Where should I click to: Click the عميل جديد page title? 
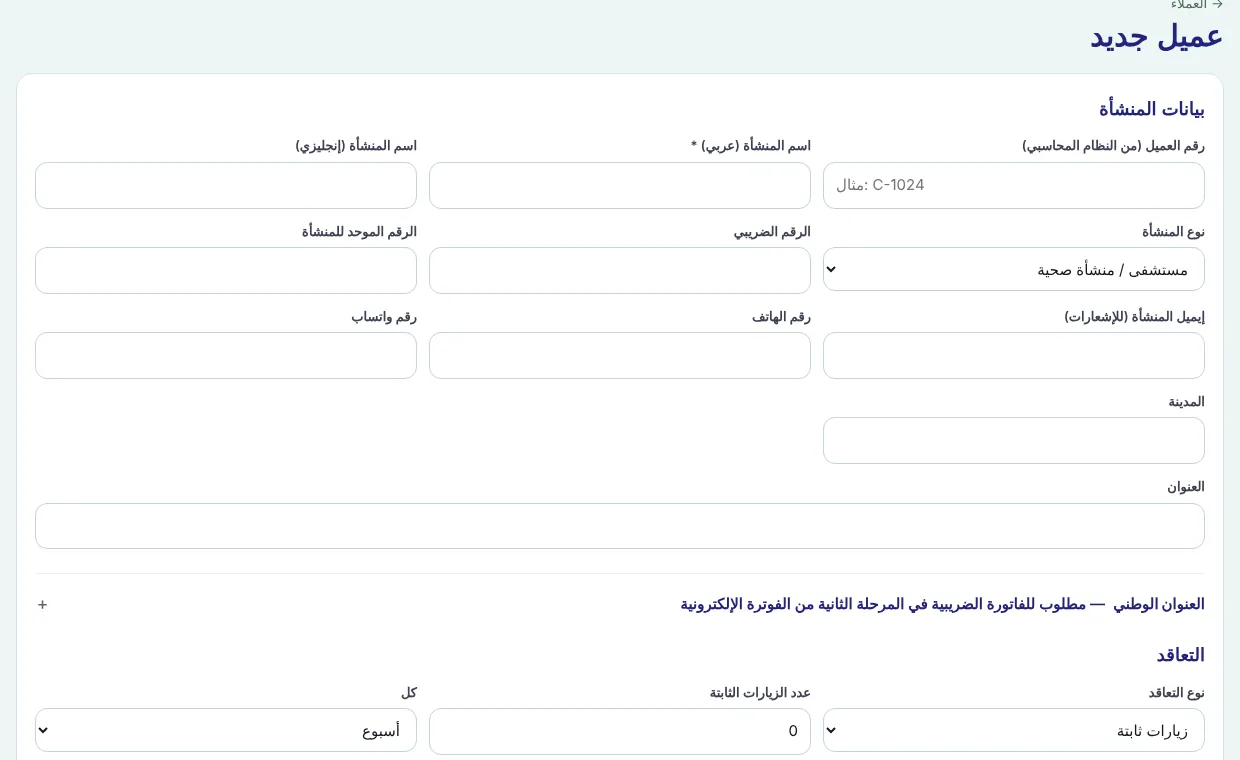(x=1156, y=36)
